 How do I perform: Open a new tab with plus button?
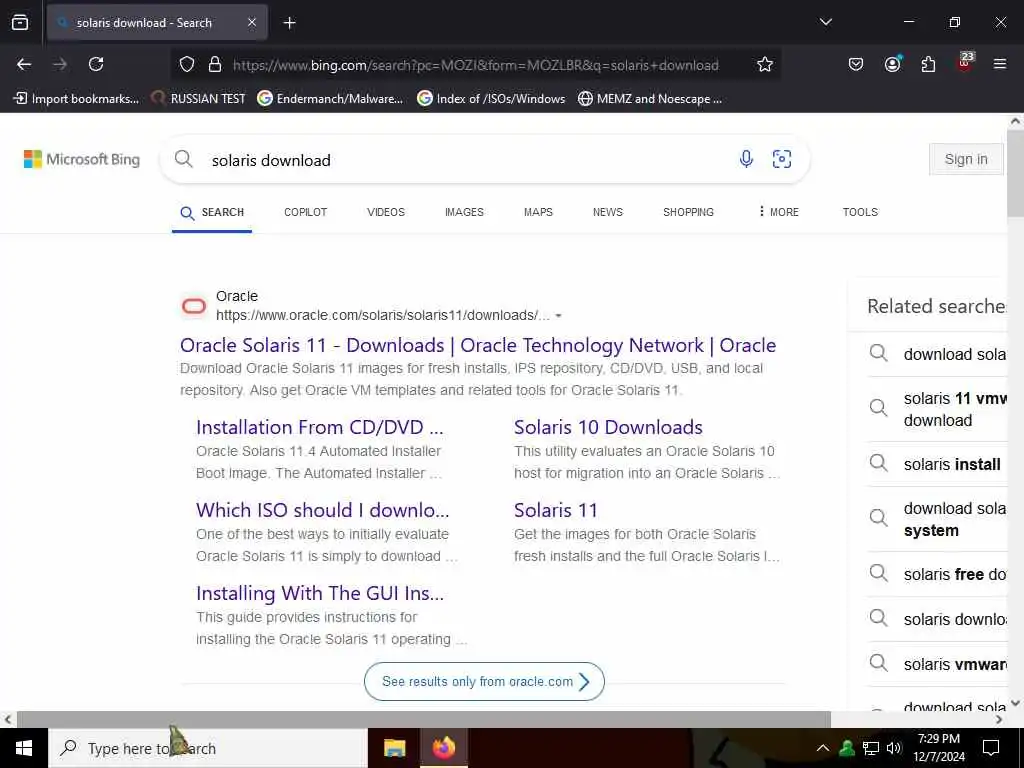pos(289,23)
